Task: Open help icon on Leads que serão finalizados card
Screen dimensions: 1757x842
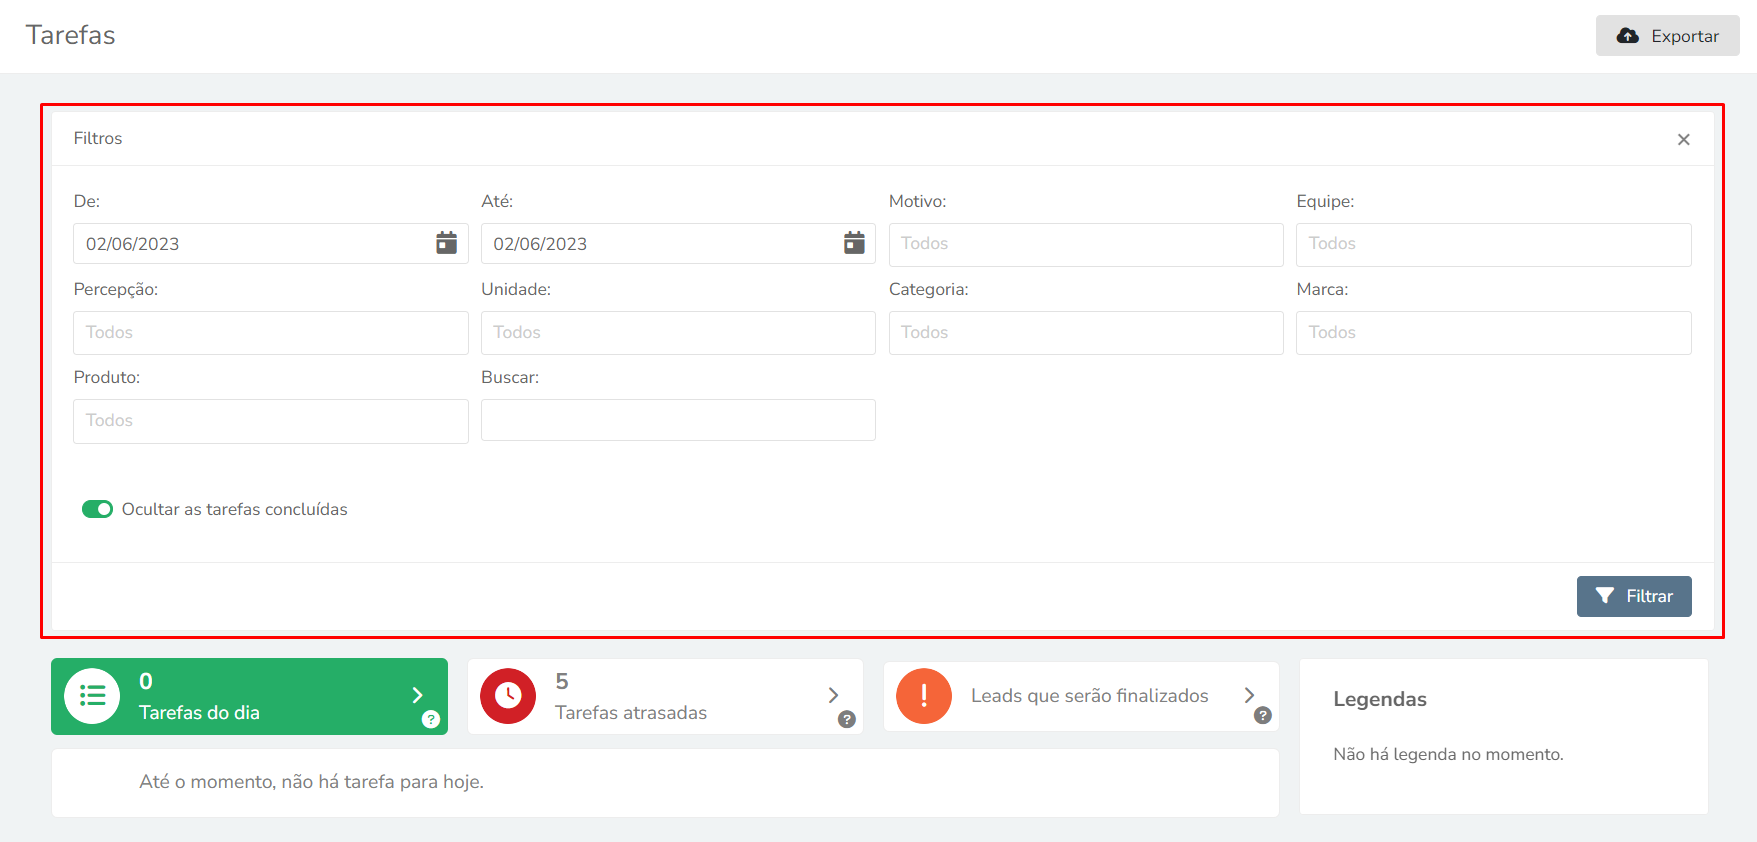Action: point(1263,715)
